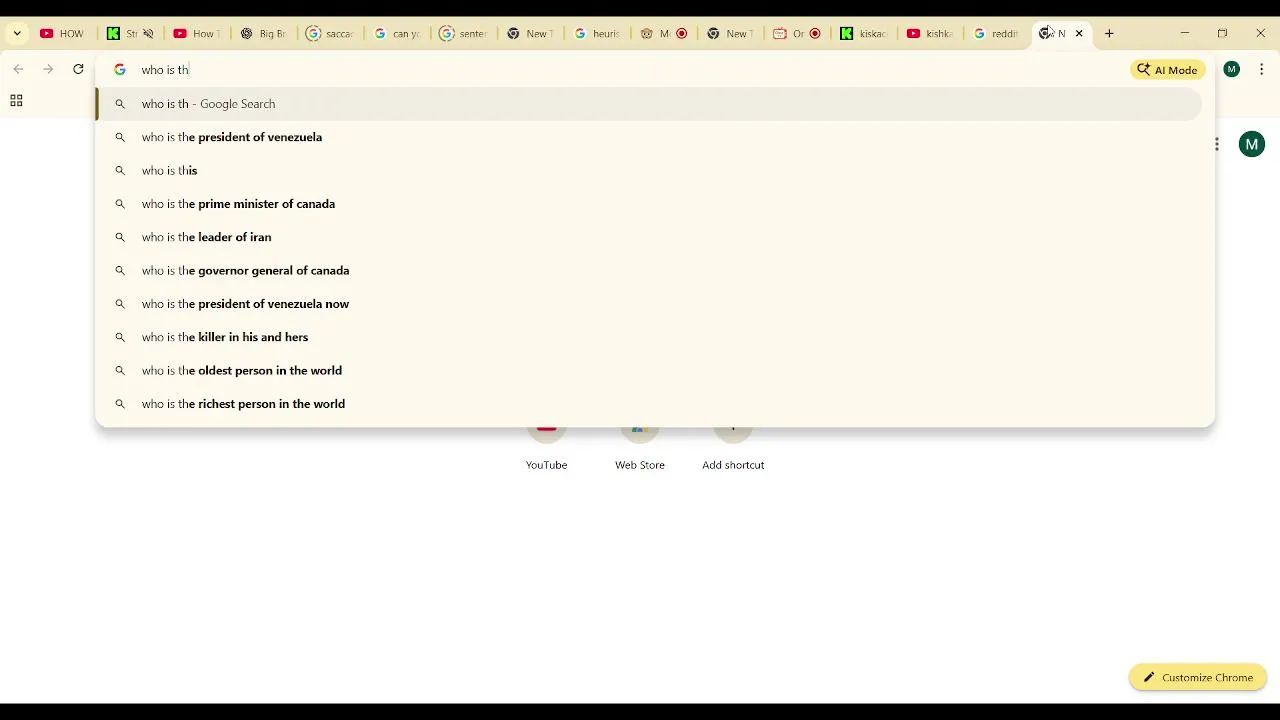Click search icon beside 'president of venezuela now'
This screenshot has height=720, width=1280.
pyautogui.click(x=120, y=304)
